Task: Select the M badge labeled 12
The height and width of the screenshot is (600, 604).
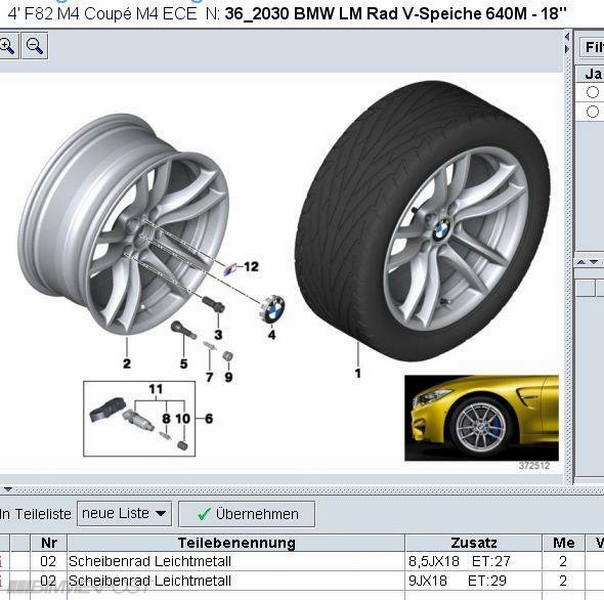Action: 231,266
